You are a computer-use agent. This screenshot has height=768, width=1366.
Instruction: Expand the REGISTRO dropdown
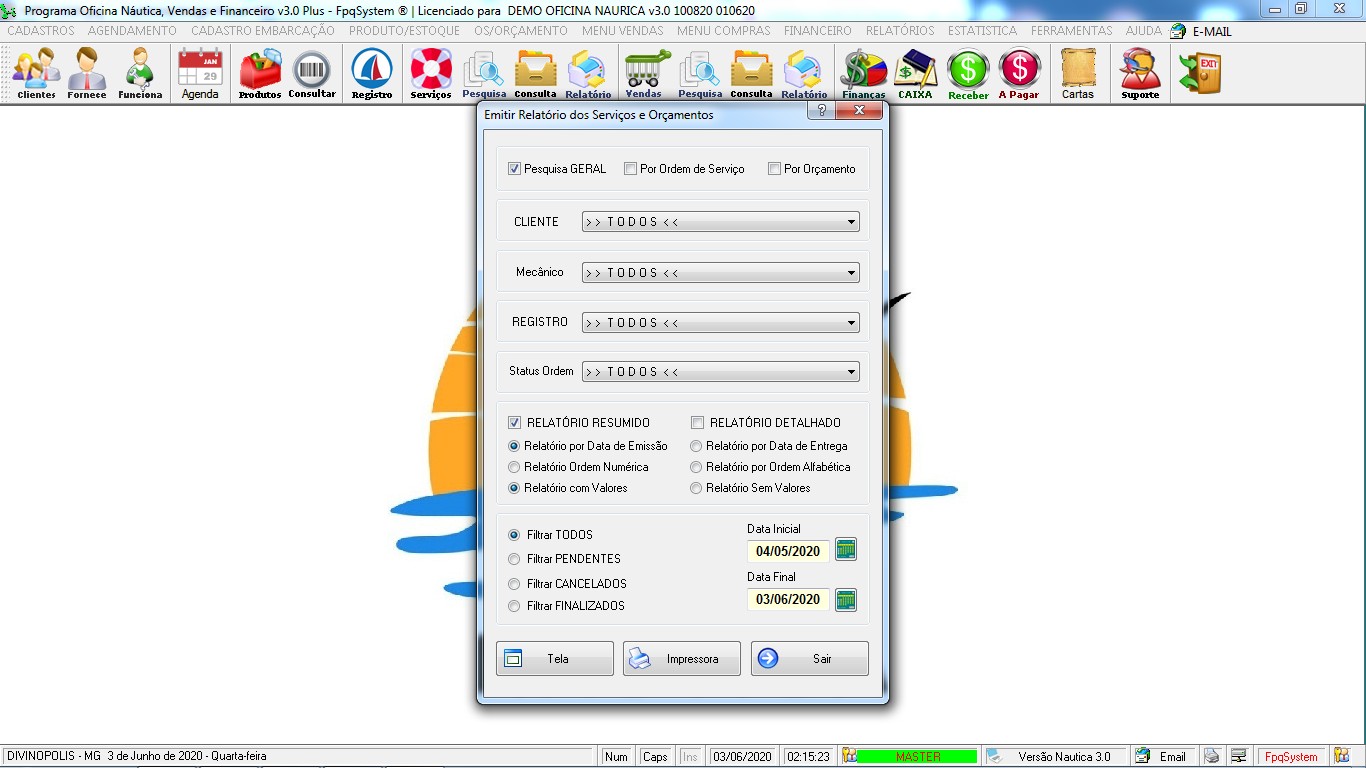(x=721, y=322)
